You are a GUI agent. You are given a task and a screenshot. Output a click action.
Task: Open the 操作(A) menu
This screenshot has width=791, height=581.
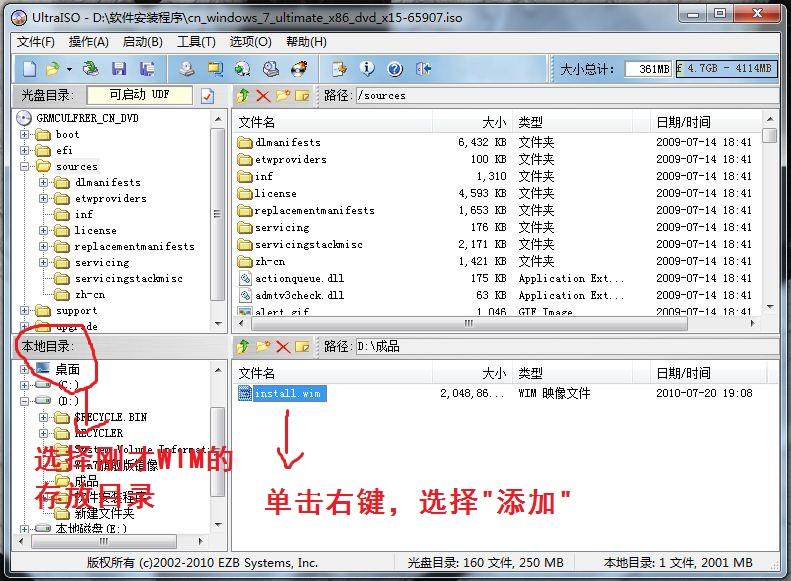(89, 41)
